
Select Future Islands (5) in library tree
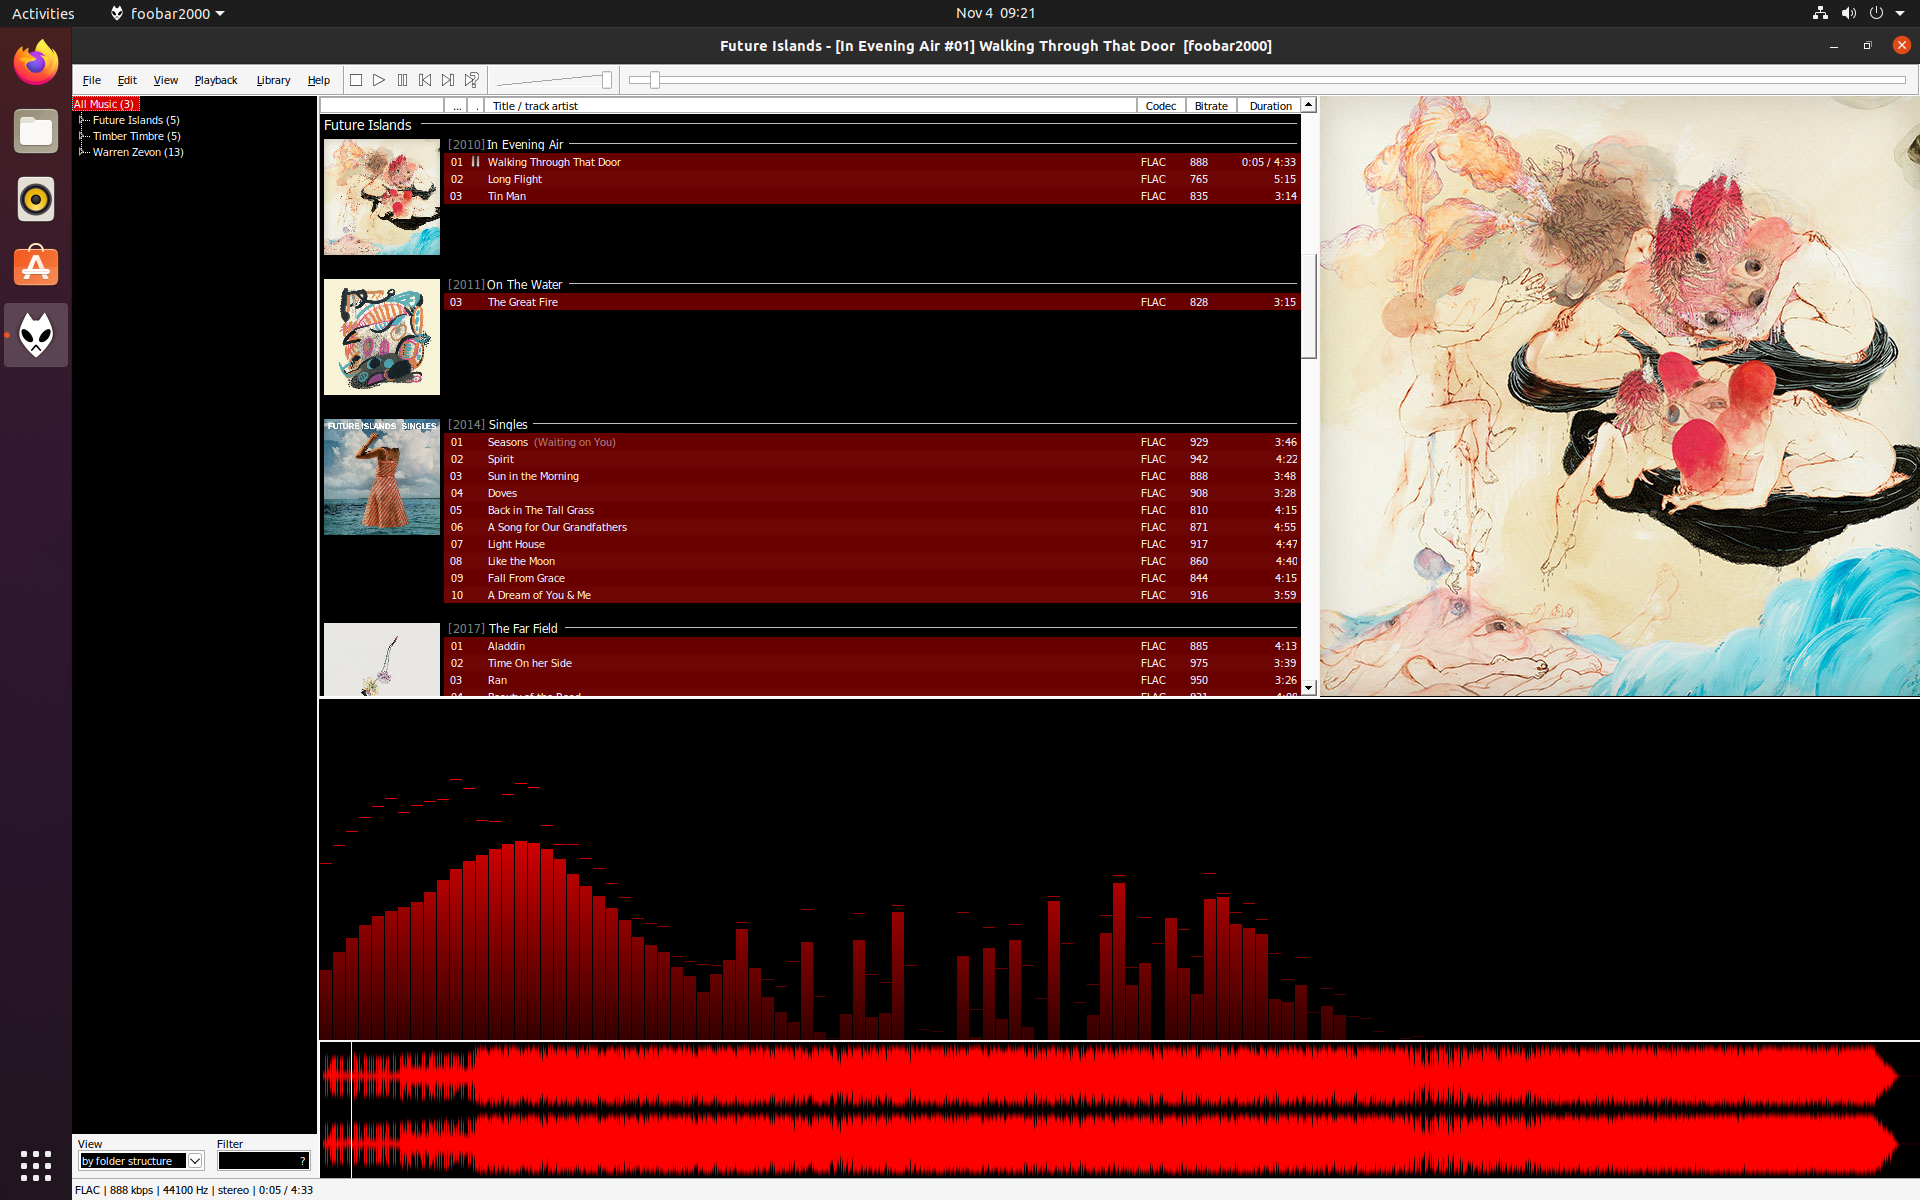tap(136, 120)
